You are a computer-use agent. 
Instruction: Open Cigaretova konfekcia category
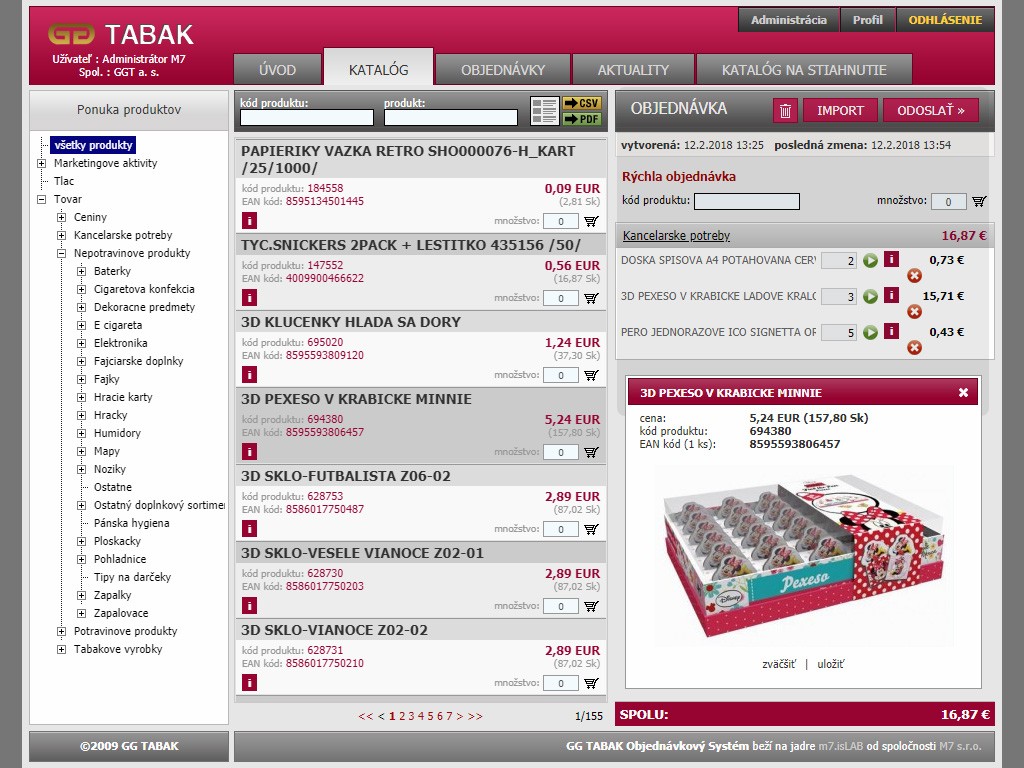pyautogui.click(x=144, y=289)
